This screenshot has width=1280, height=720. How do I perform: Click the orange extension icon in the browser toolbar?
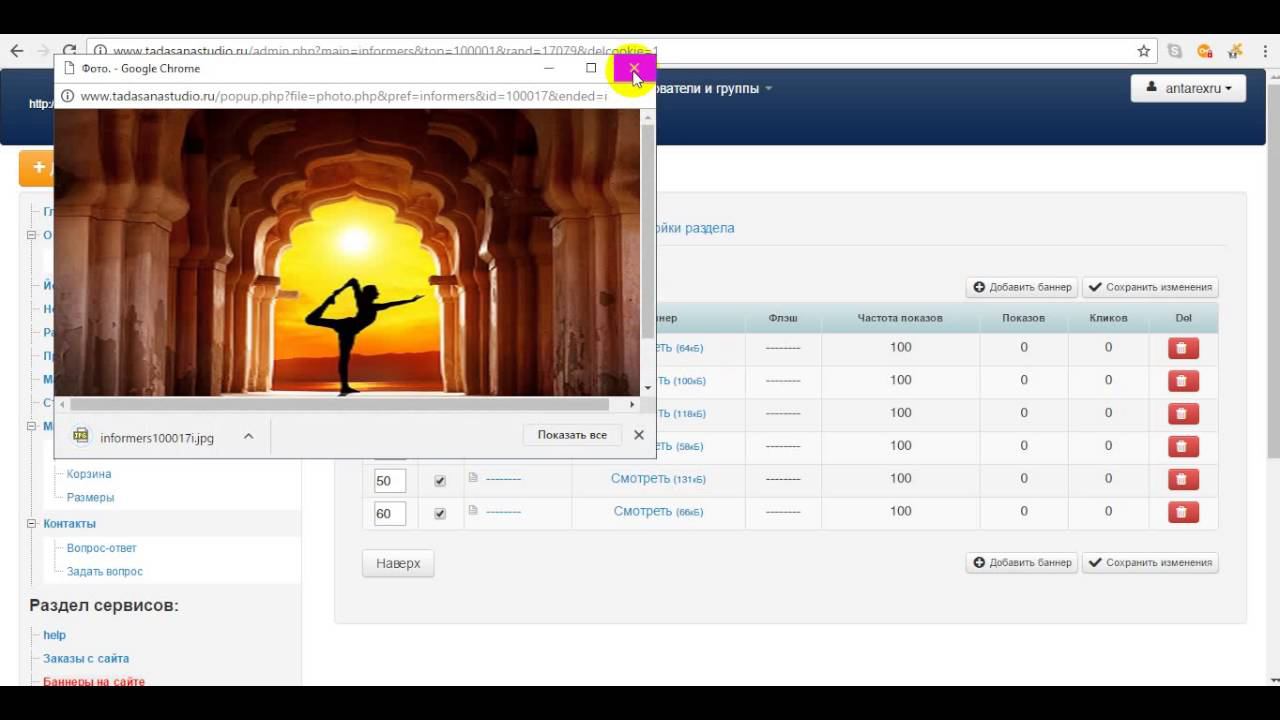point(1205,51)
